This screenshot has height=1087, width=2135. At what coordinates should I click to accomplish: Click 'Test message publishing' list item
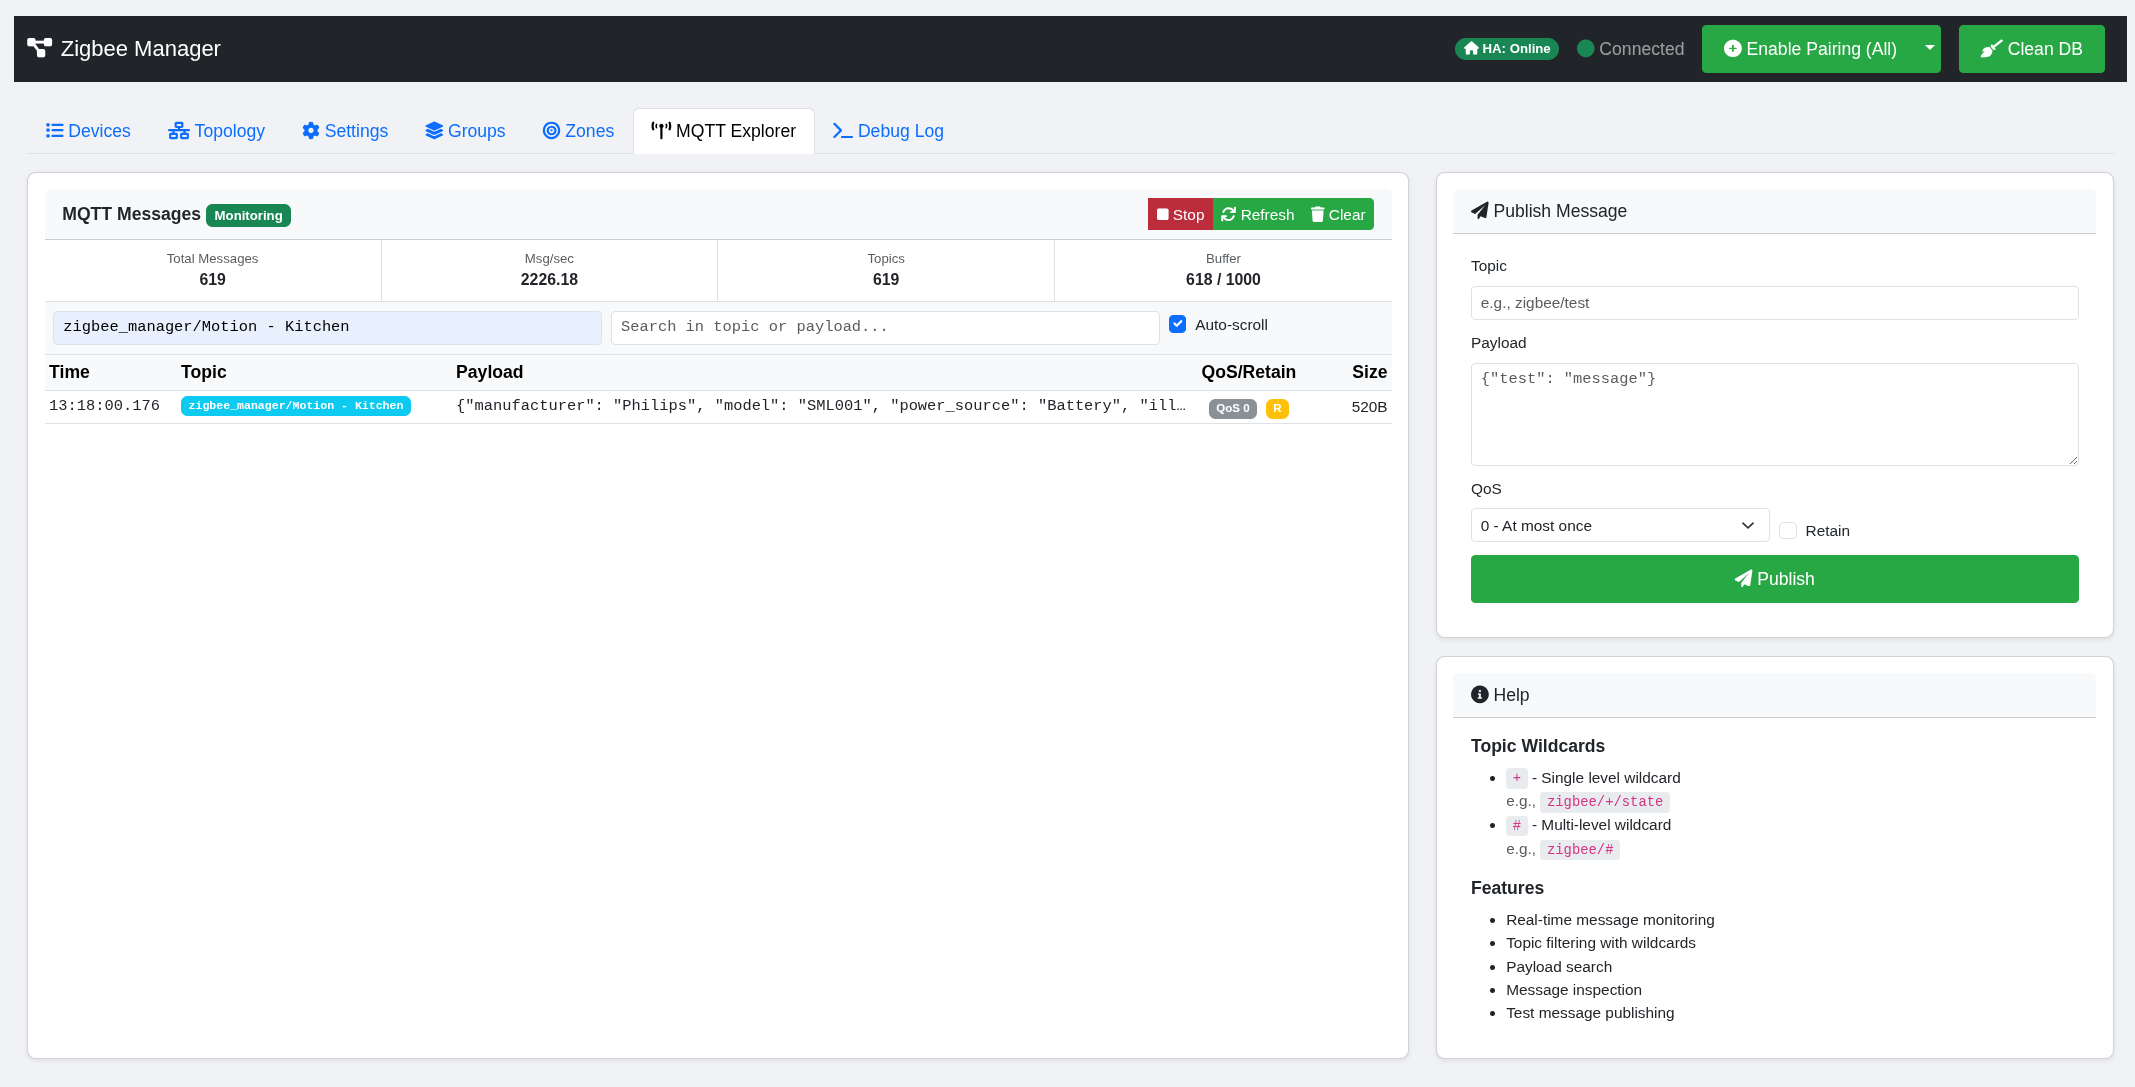(x=1590, y=1013)
